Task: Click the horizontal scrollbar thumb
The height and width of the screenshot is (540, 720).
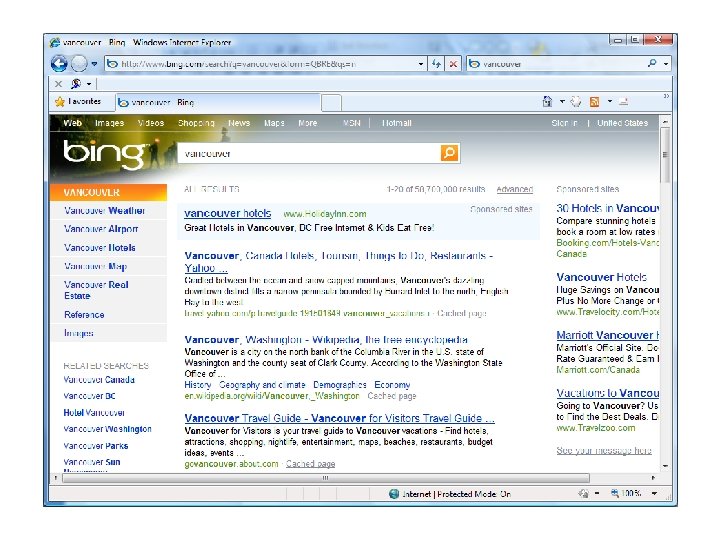Action: pyautogui.click(x=326, y=478)
